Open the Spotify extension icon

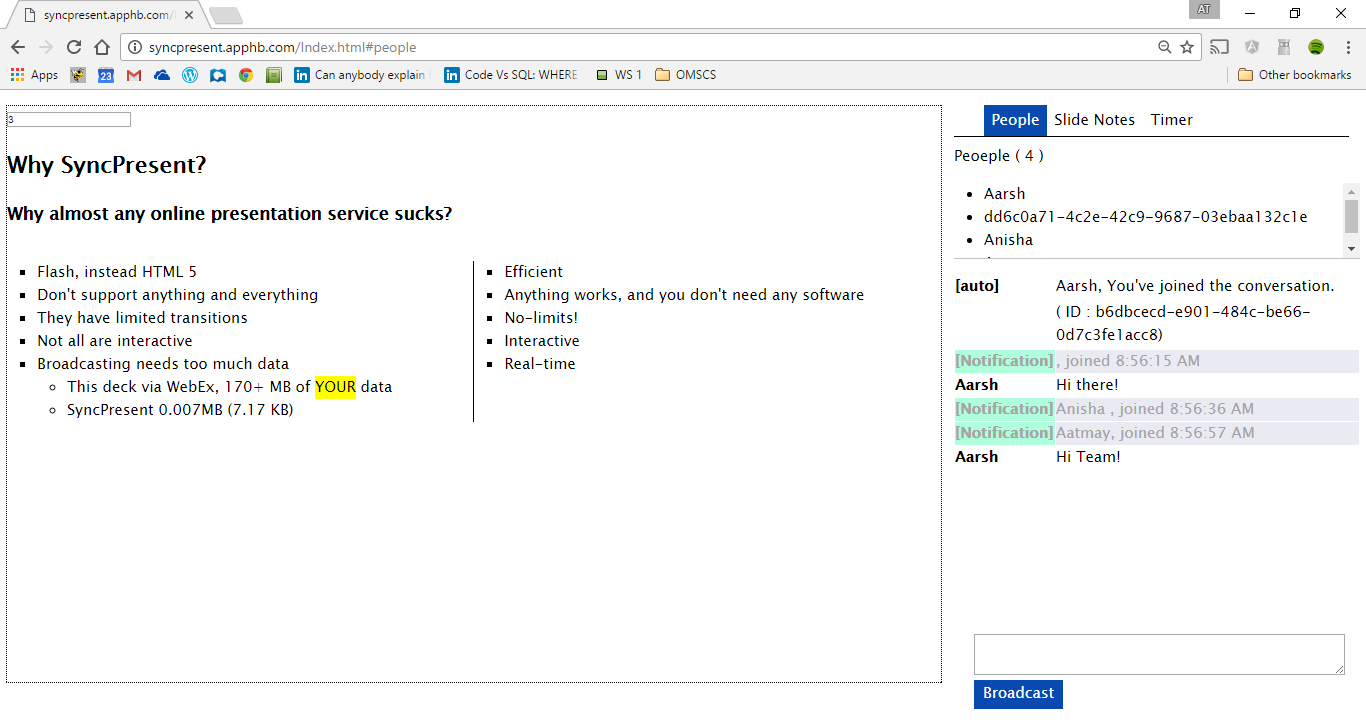[1316, 47]
